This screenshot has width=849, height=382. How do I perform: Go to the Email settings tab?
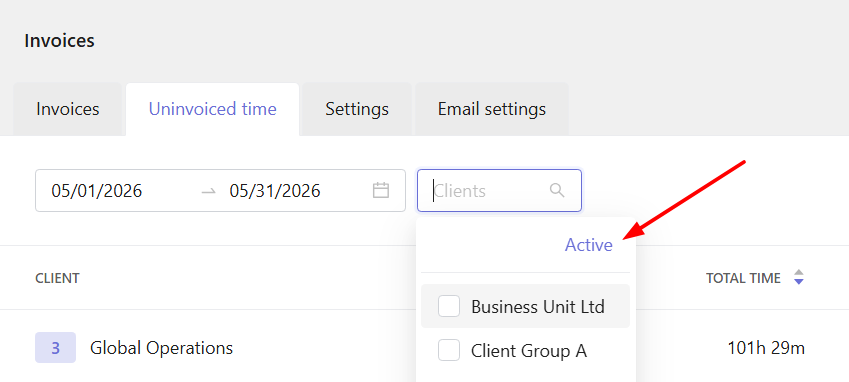click(492, 109)
